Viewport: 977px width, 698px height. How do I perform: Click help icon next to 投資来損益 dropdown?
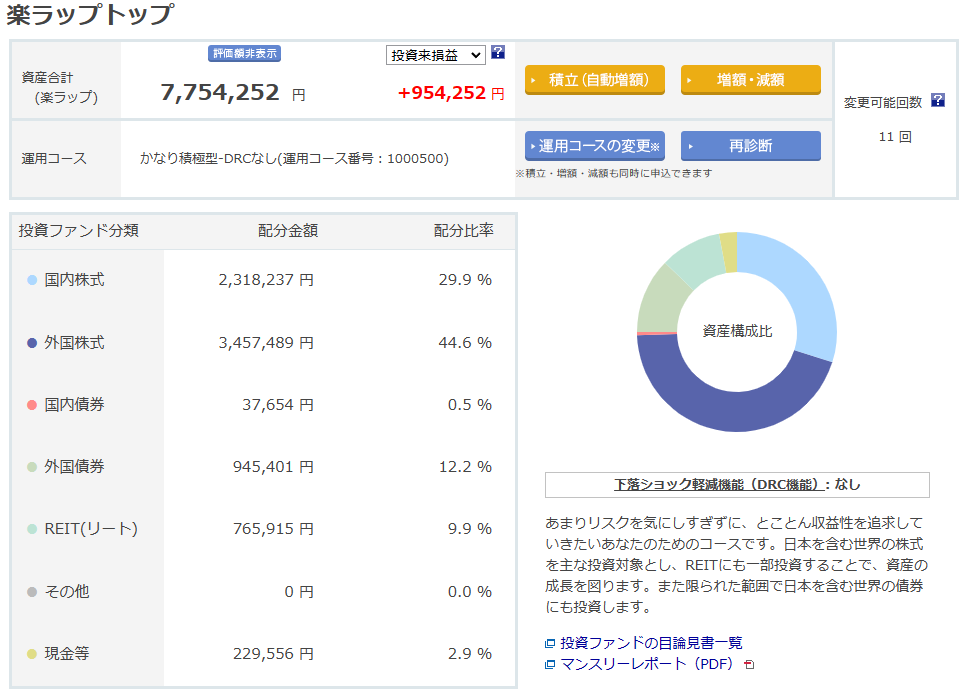click(x=498, y=53)
